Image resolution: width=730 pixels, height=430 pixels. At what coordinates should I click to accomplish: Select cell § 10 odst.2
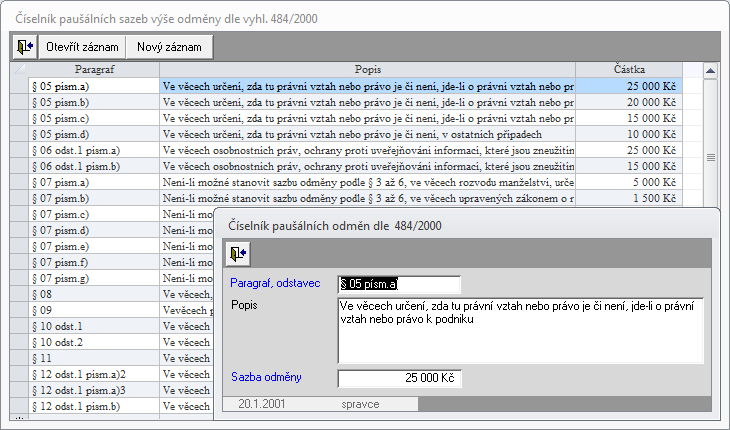[94, 342]
